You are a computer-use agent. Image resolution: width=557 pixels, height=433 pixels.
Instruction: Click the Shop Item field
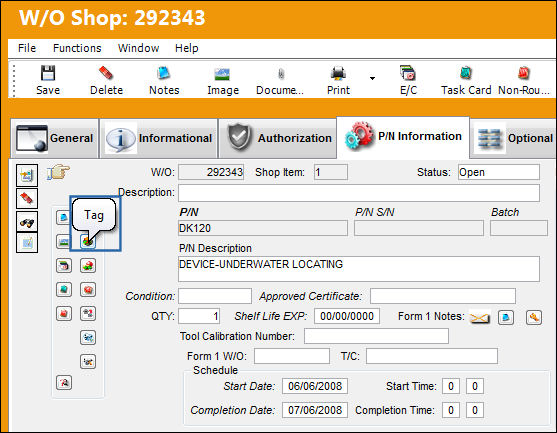pos(331,172)
